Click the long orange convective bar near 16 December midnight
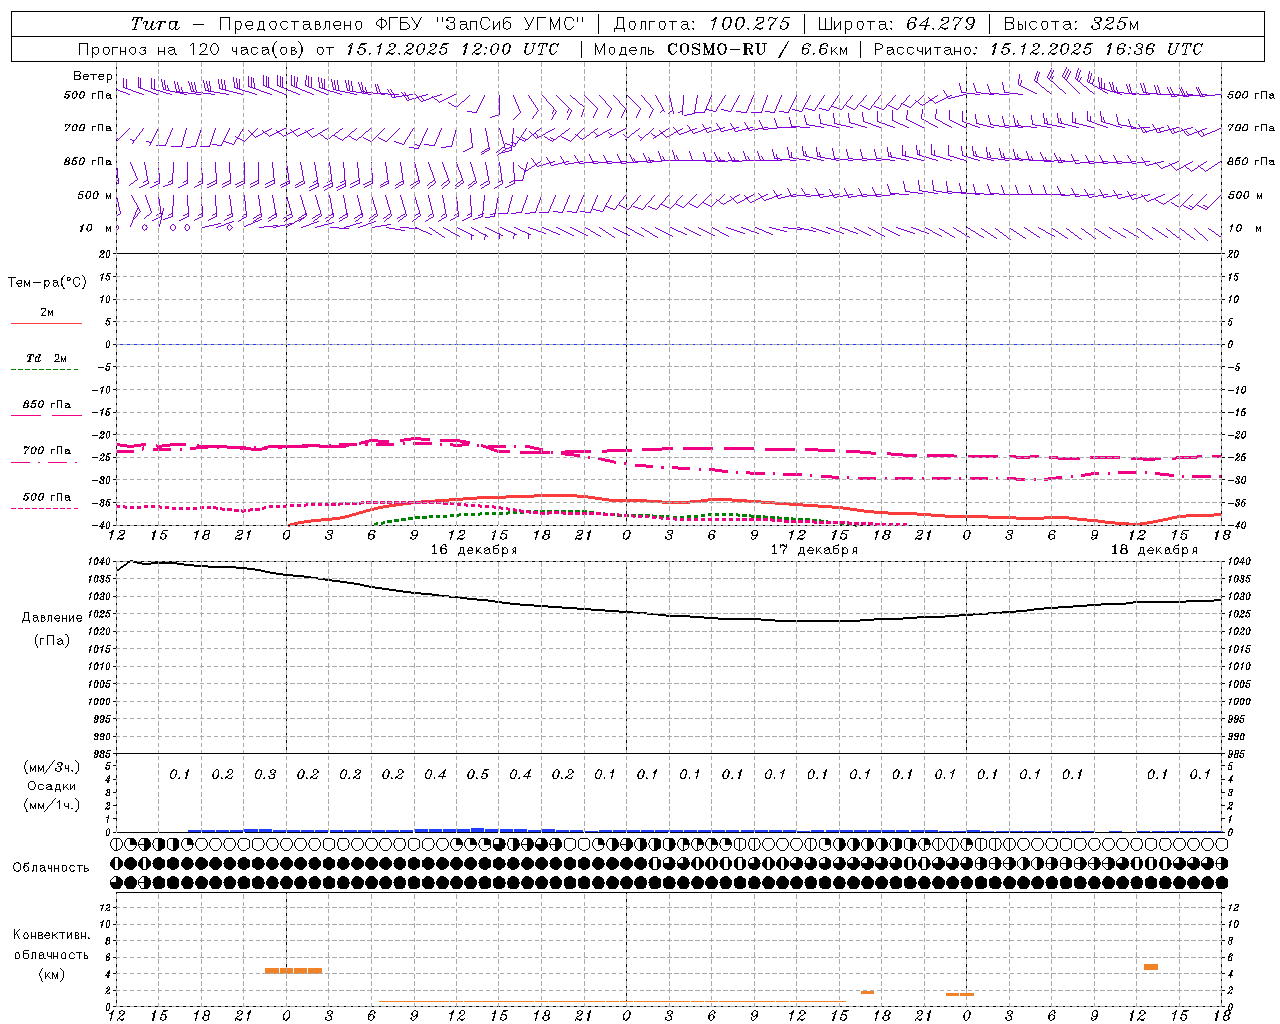 point(293,970)
